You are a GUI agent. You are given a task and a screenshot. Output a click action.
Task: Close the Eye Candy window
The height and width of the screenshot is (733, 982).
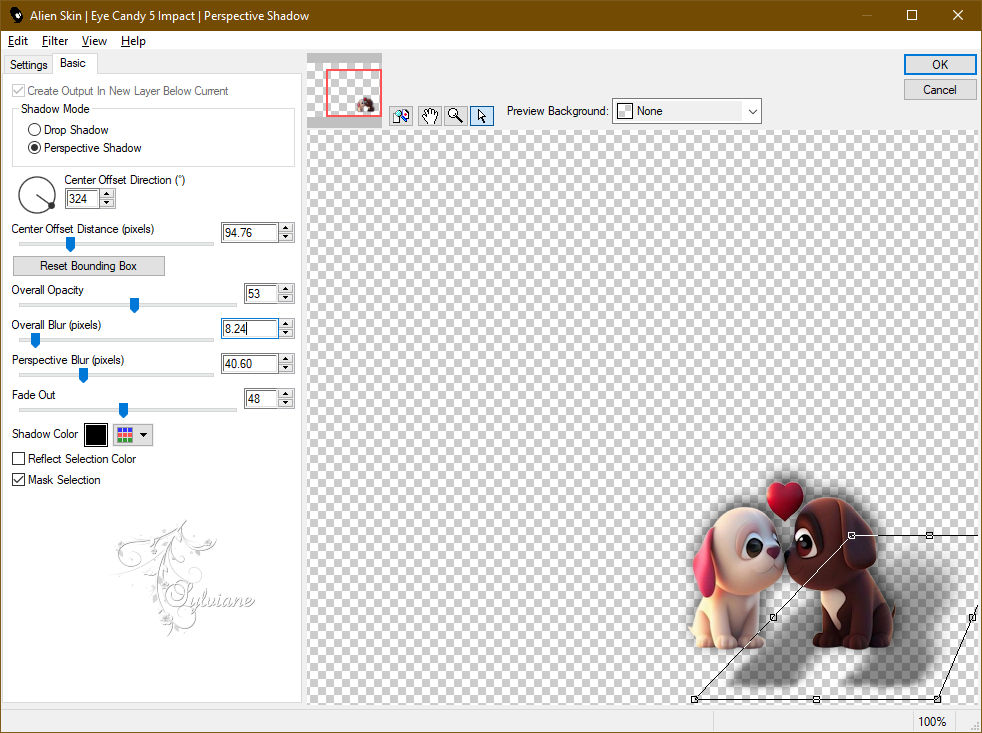pyautogui.click(x=958, y=15)
